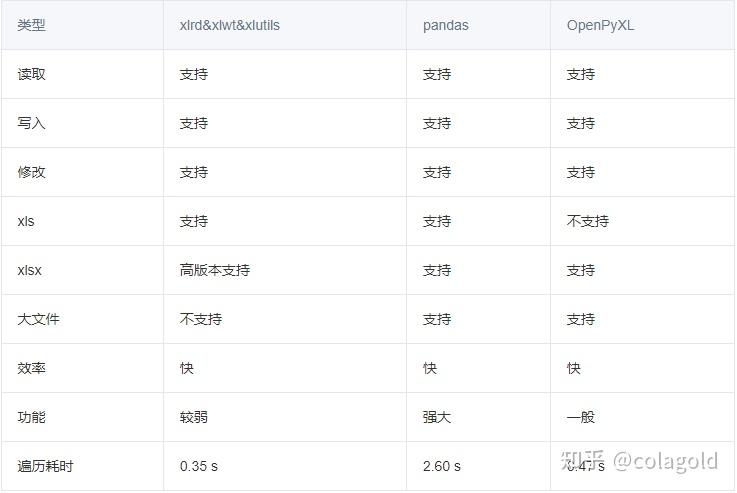Select the "大文件" row label

38,319
